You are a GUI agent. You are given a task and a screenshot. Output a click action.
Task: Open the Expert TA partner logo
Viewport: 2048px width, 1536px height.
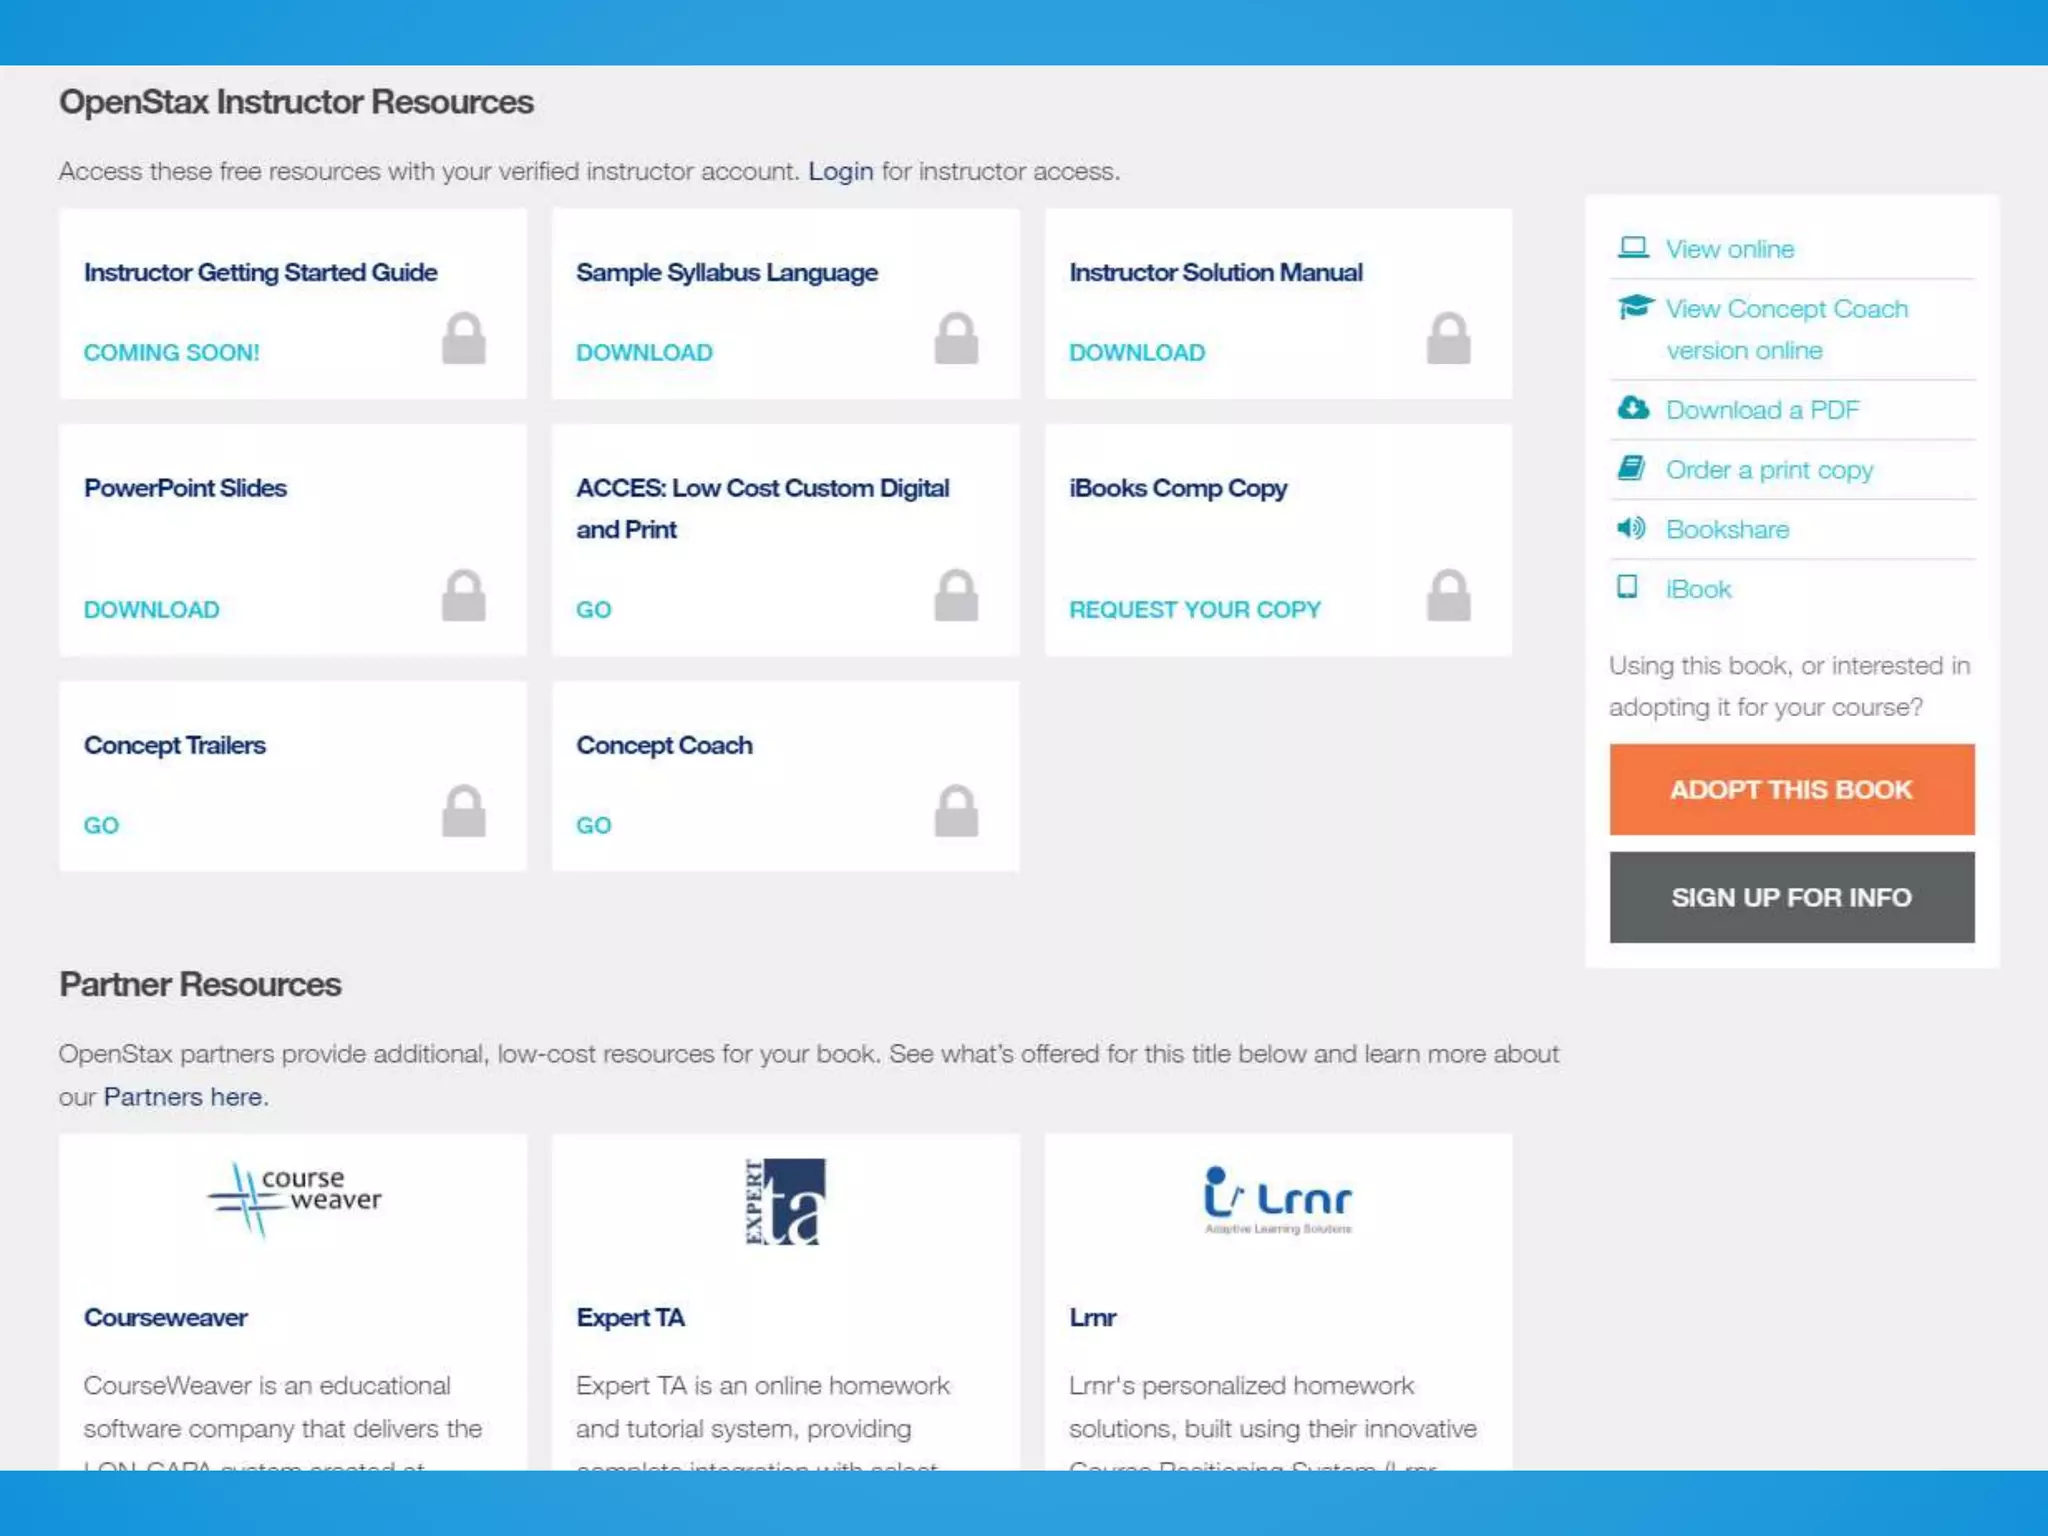click(785, 1201)
